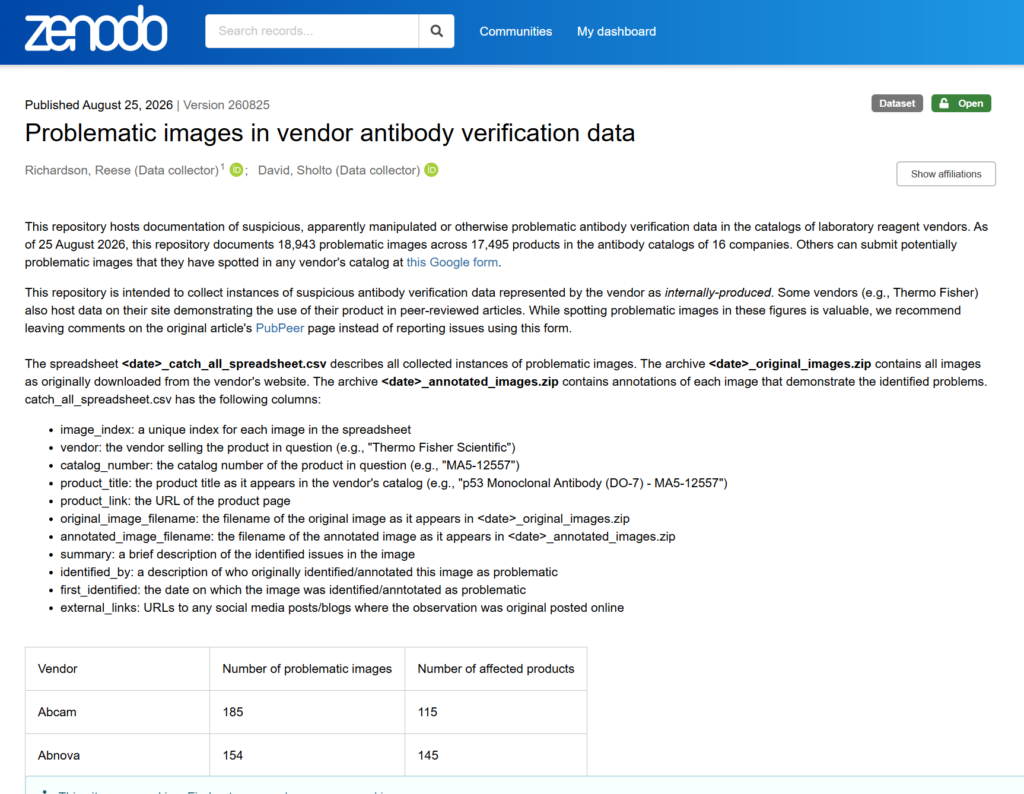Open the Communities menu item
Screen dimensions: 1024x794
point(515,31)
